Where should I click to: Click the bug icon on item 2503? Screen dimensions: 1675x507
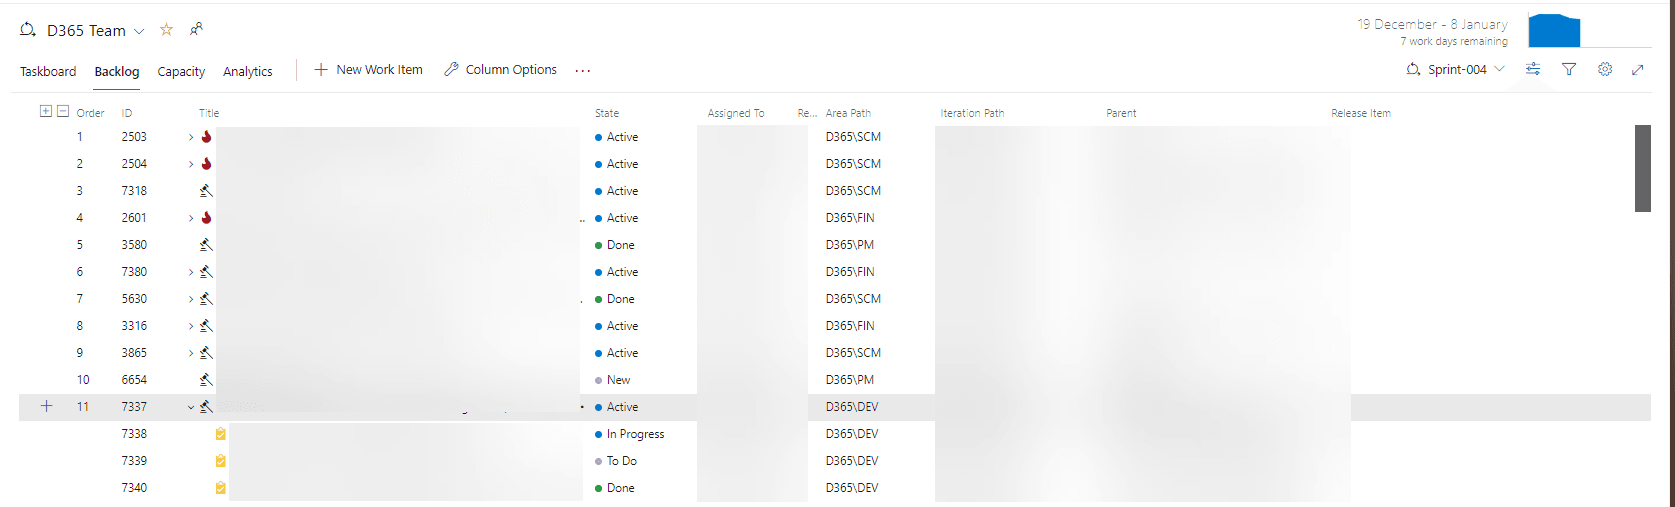pyautogui.click(x=206, y=137)
